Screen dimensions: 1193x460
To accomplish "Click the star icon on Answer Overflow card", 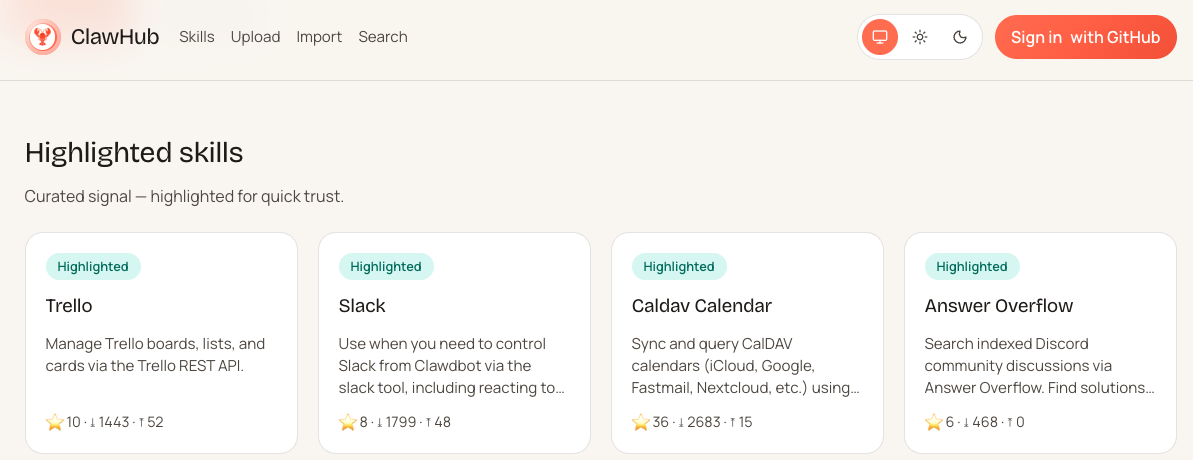I will (x=934, y=422).
